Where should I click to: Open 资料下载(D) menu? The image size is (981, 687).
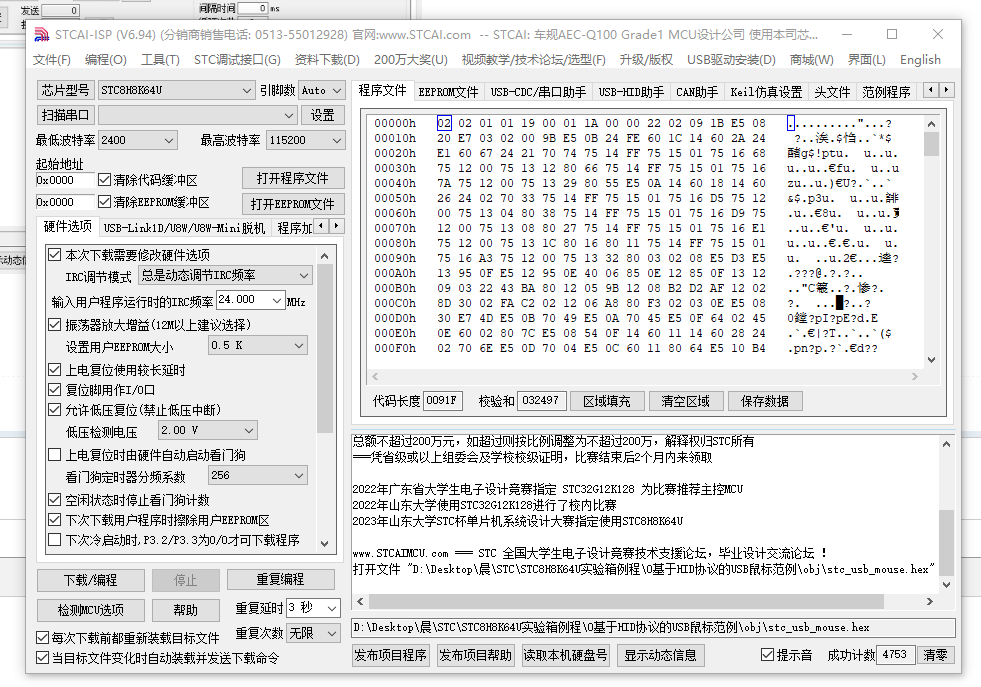[327, 59]
